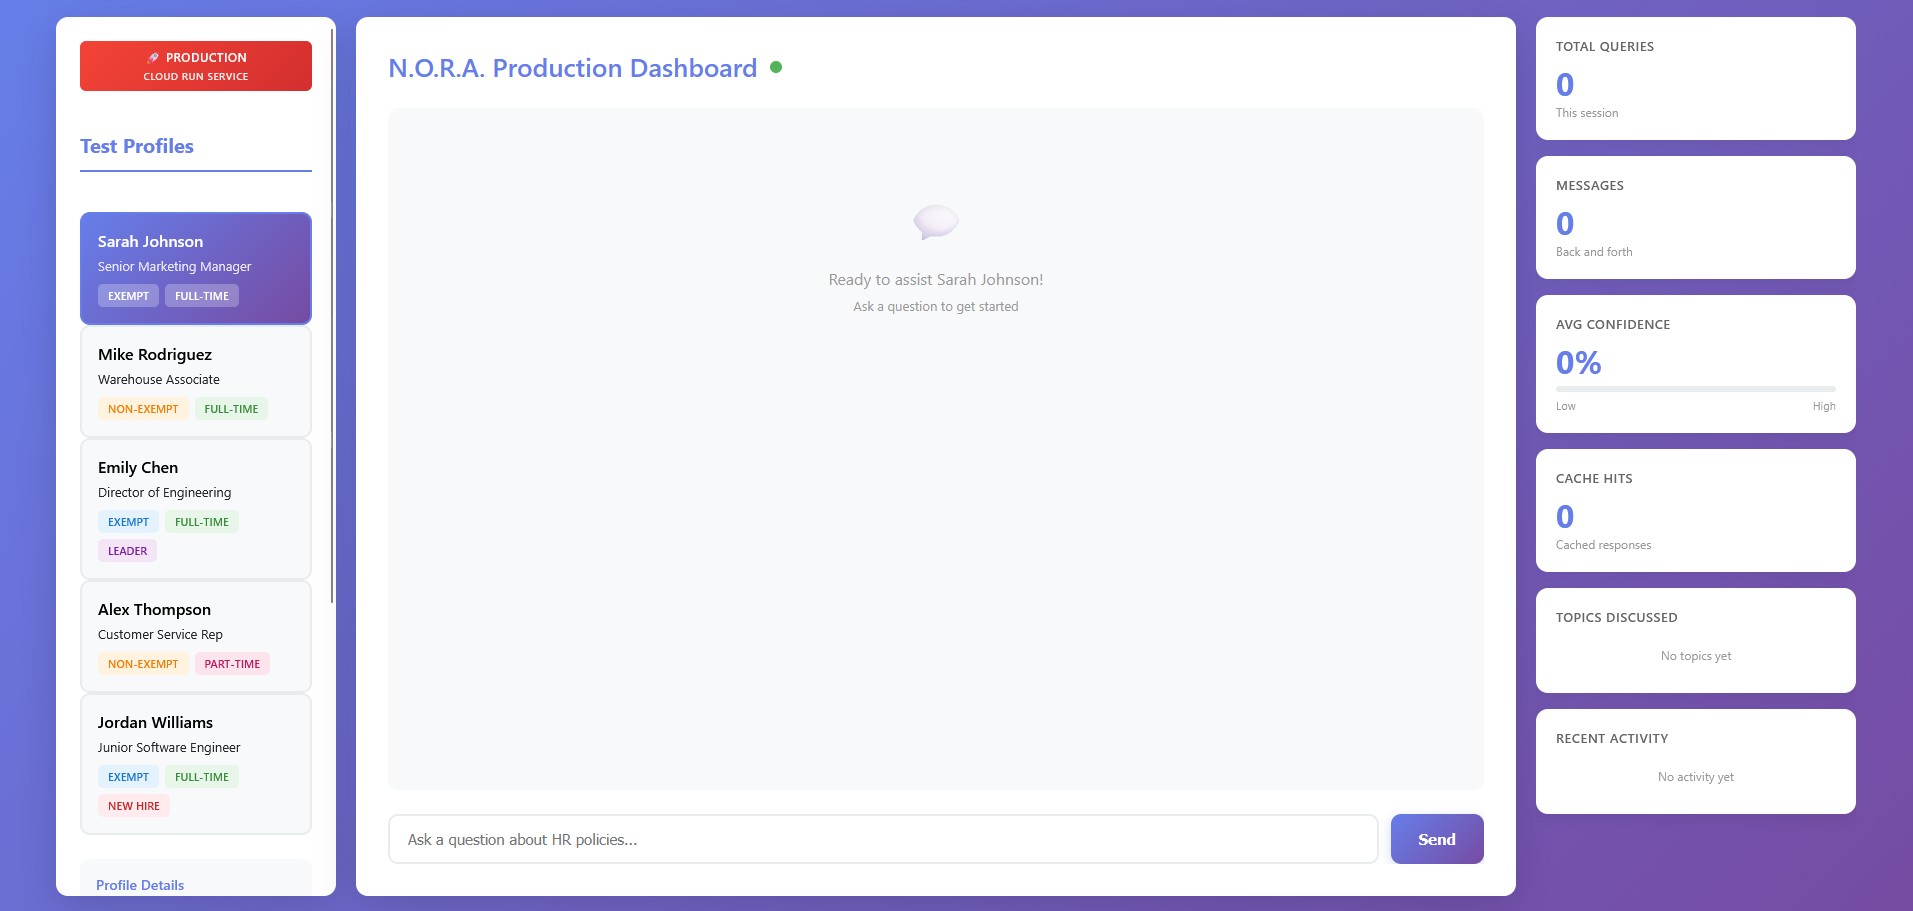Click the chat bubble placeholder icon
The height and width of the screenshot is (911, 1913).
click(x=935, y=222)
